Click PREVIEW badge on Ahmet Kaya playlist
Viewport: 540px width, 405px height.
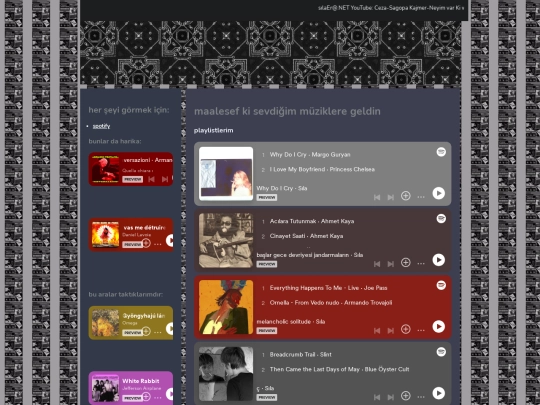click(267, 264)
